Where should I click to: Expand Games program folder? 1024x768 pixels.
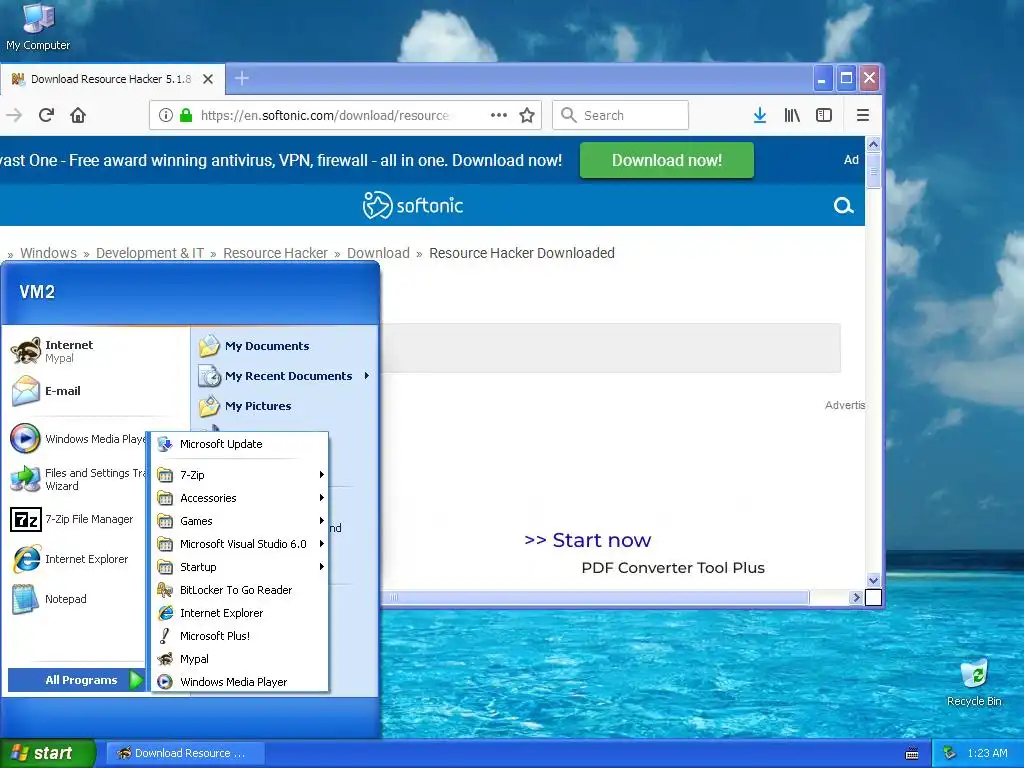pyautogui.click(x=240, y=521)
